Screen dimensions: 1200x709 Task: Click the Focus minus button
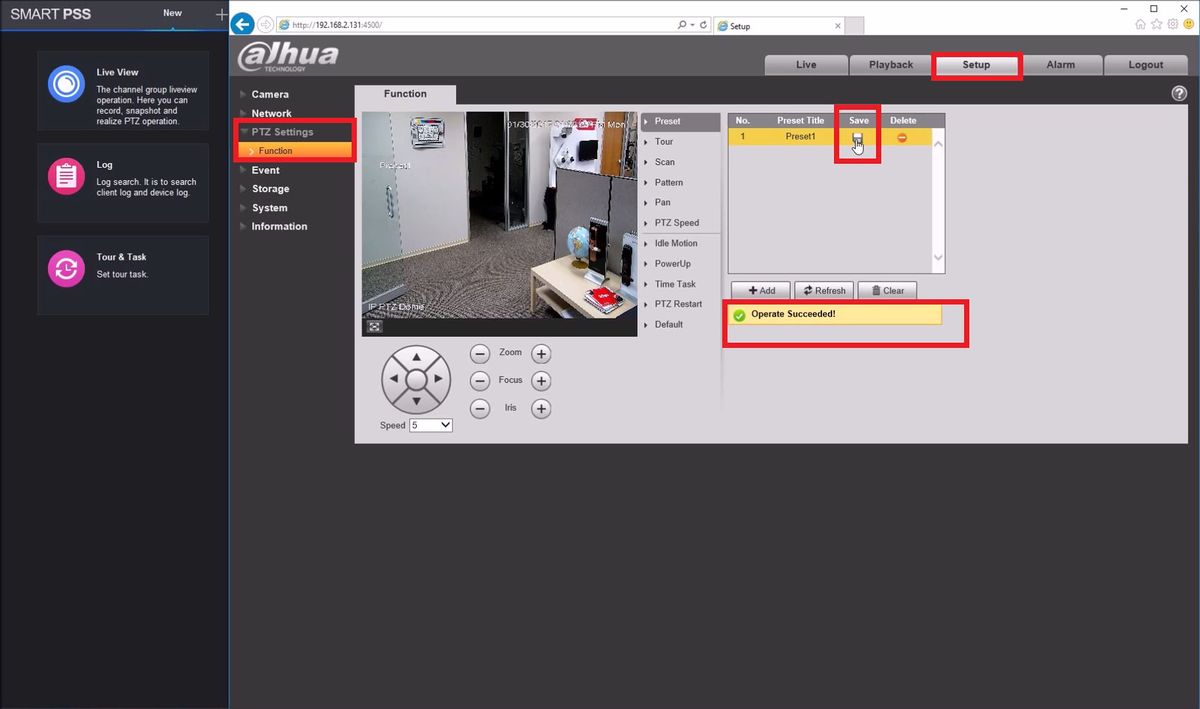480,380
